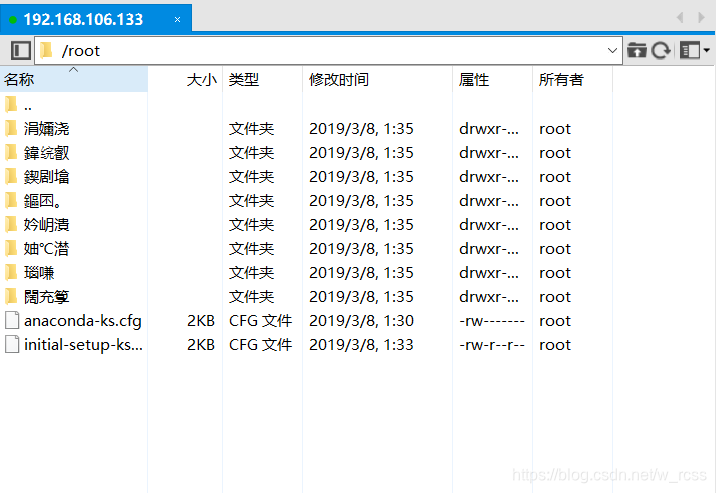The width and height of the screenshot is (716, 493).
Task: Select the anaconda-ks.cfg file
Action: (74, 320)
